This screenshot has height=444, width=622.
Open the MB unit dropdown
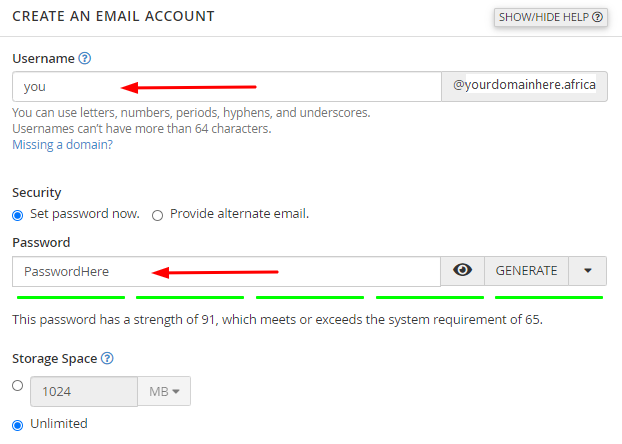click(163, 391)
